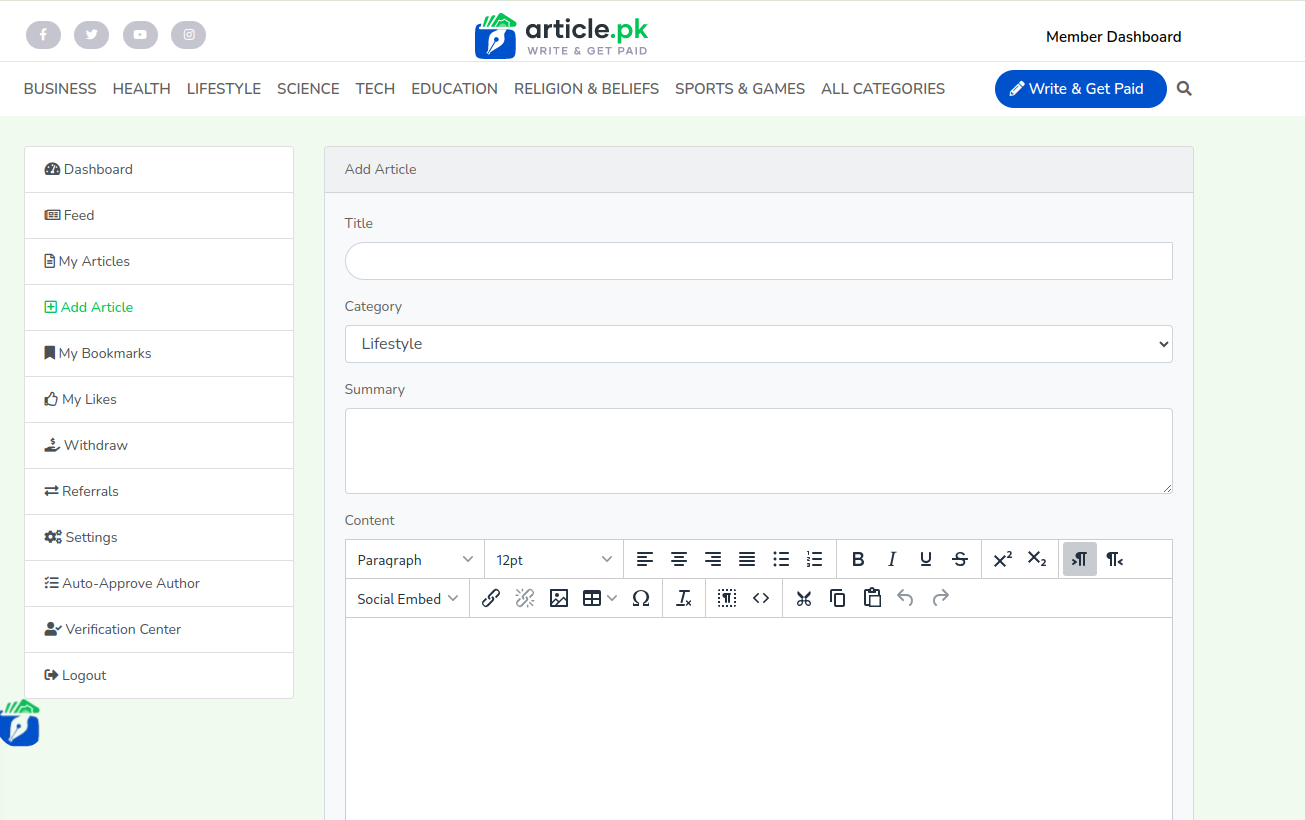The width and height of the screenshot is (1305, 820).
Task: Click the insert link icon
Action: pos(491,598)
